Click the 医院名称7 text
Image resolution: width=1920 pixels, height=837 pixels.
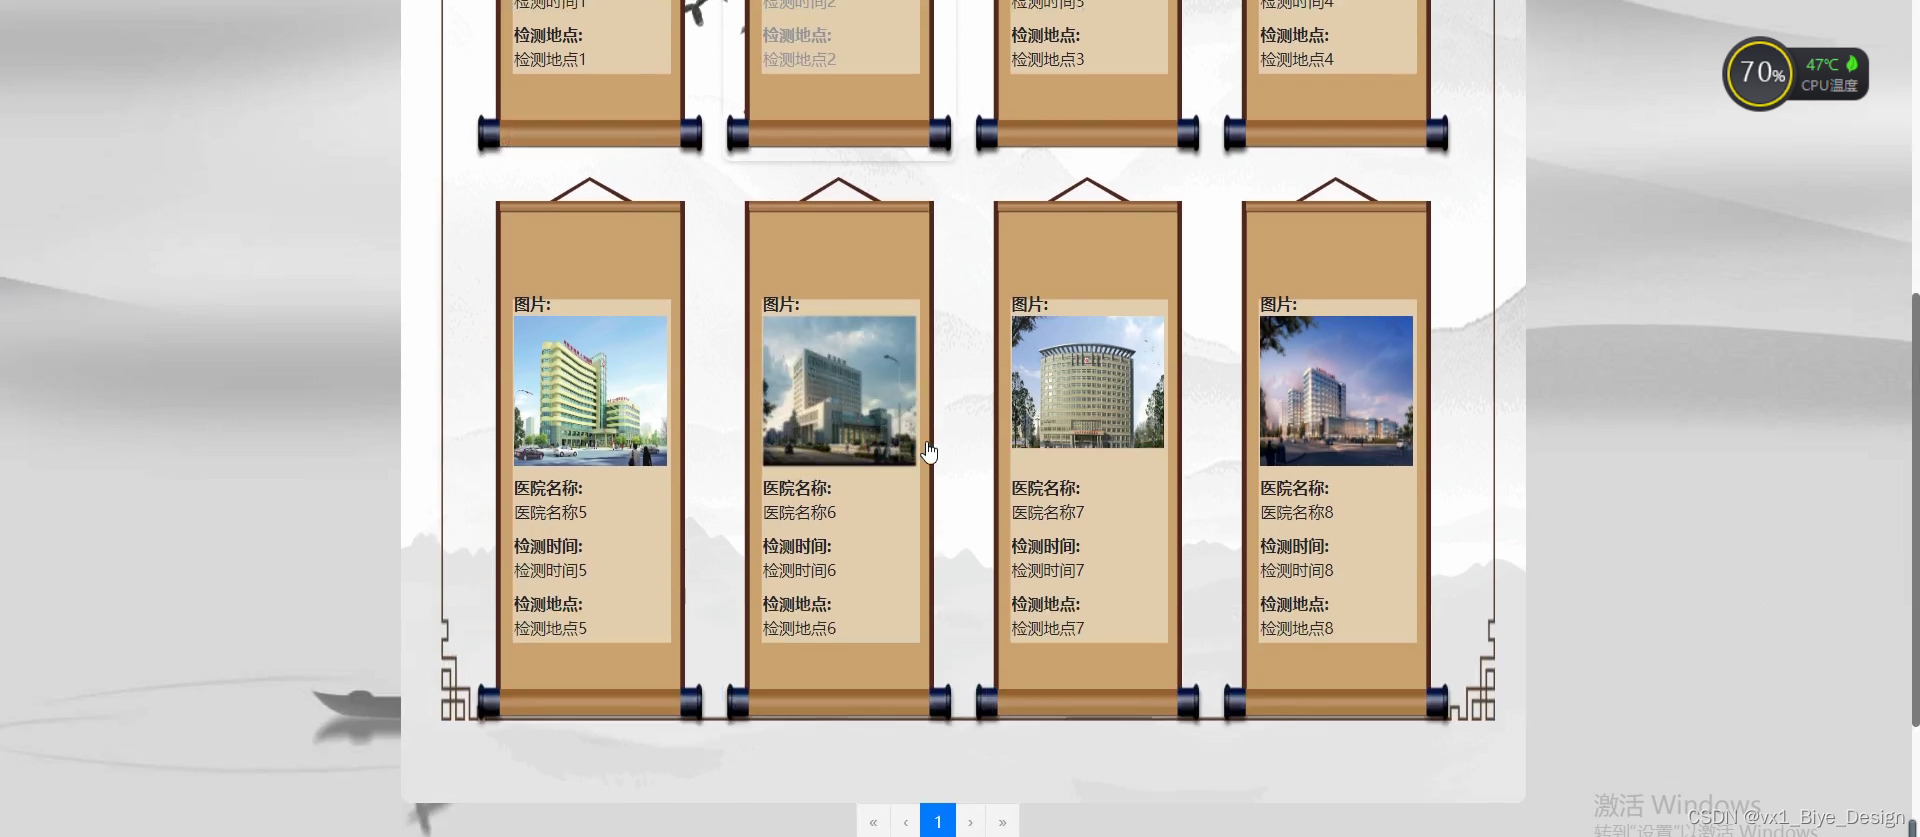(x=1047, y=512)
